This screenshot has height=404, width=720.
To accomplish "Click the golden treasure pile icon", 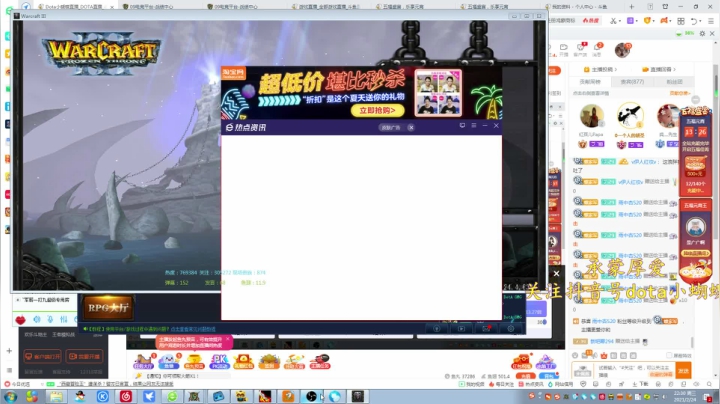I will tap(269, 361).
